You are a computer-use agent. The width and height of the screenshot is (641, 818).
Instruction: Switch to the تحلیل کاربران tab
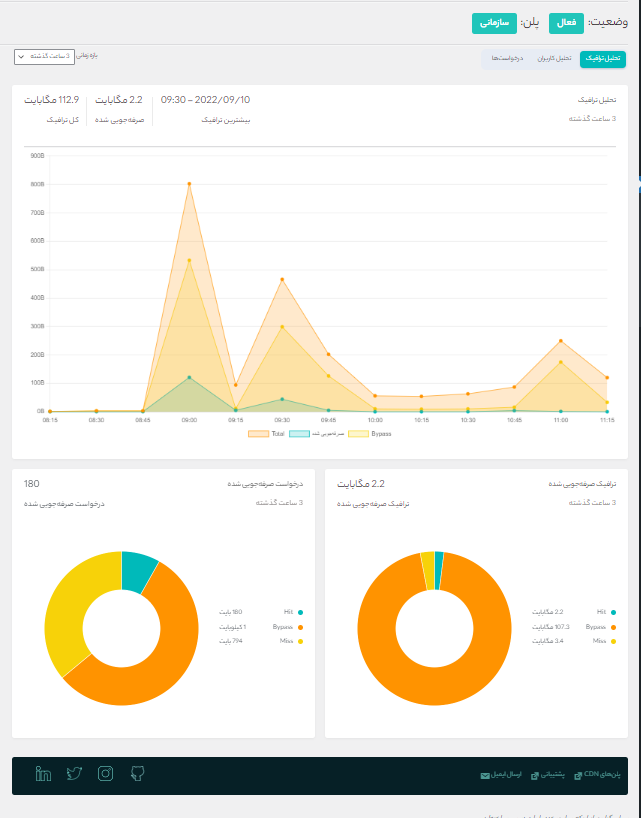[550, 59]
